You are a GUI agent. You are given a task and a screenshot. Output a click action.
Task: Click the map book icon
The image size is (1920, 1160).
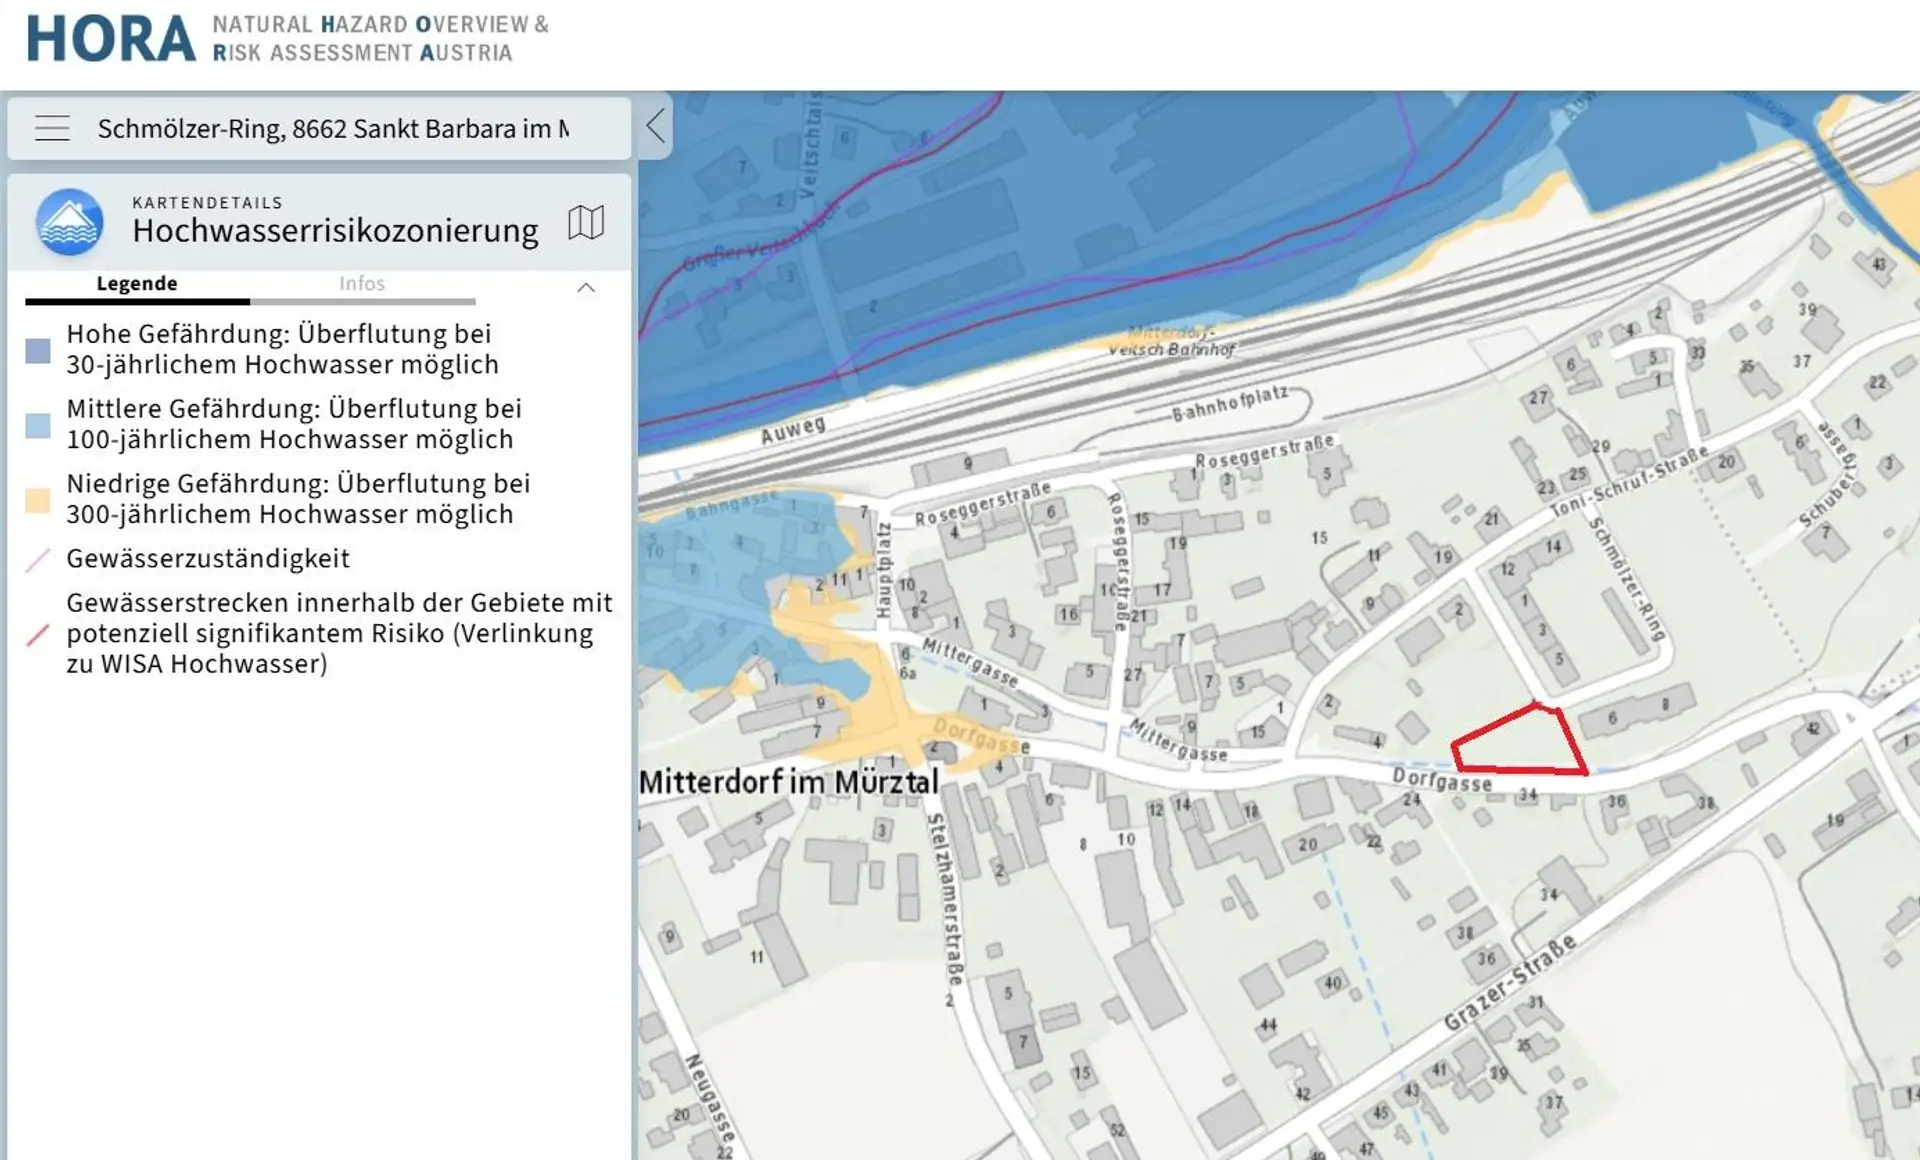(x=586, y=222)
